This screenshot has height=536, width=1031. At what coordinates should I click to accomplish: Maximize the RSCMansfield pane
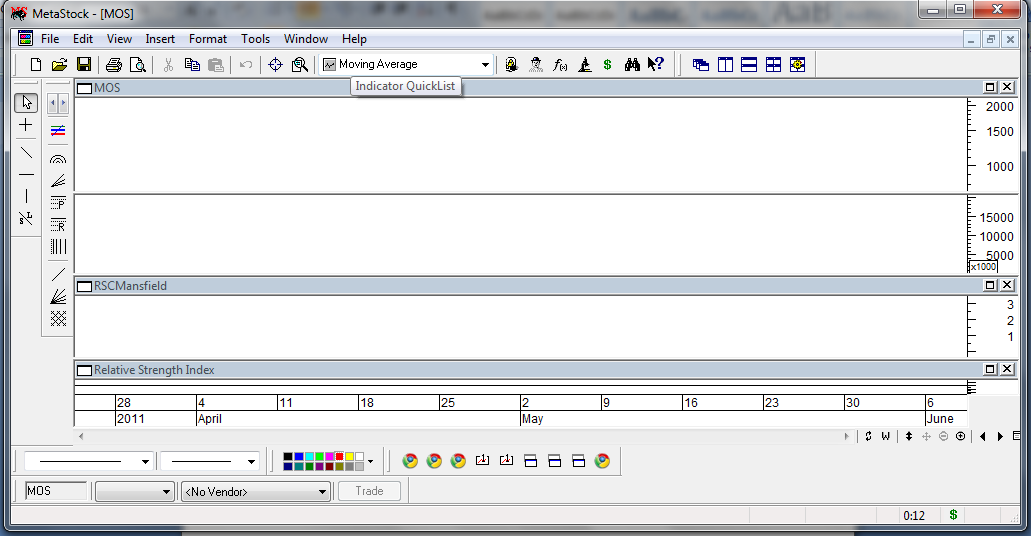tap(990, 285)
